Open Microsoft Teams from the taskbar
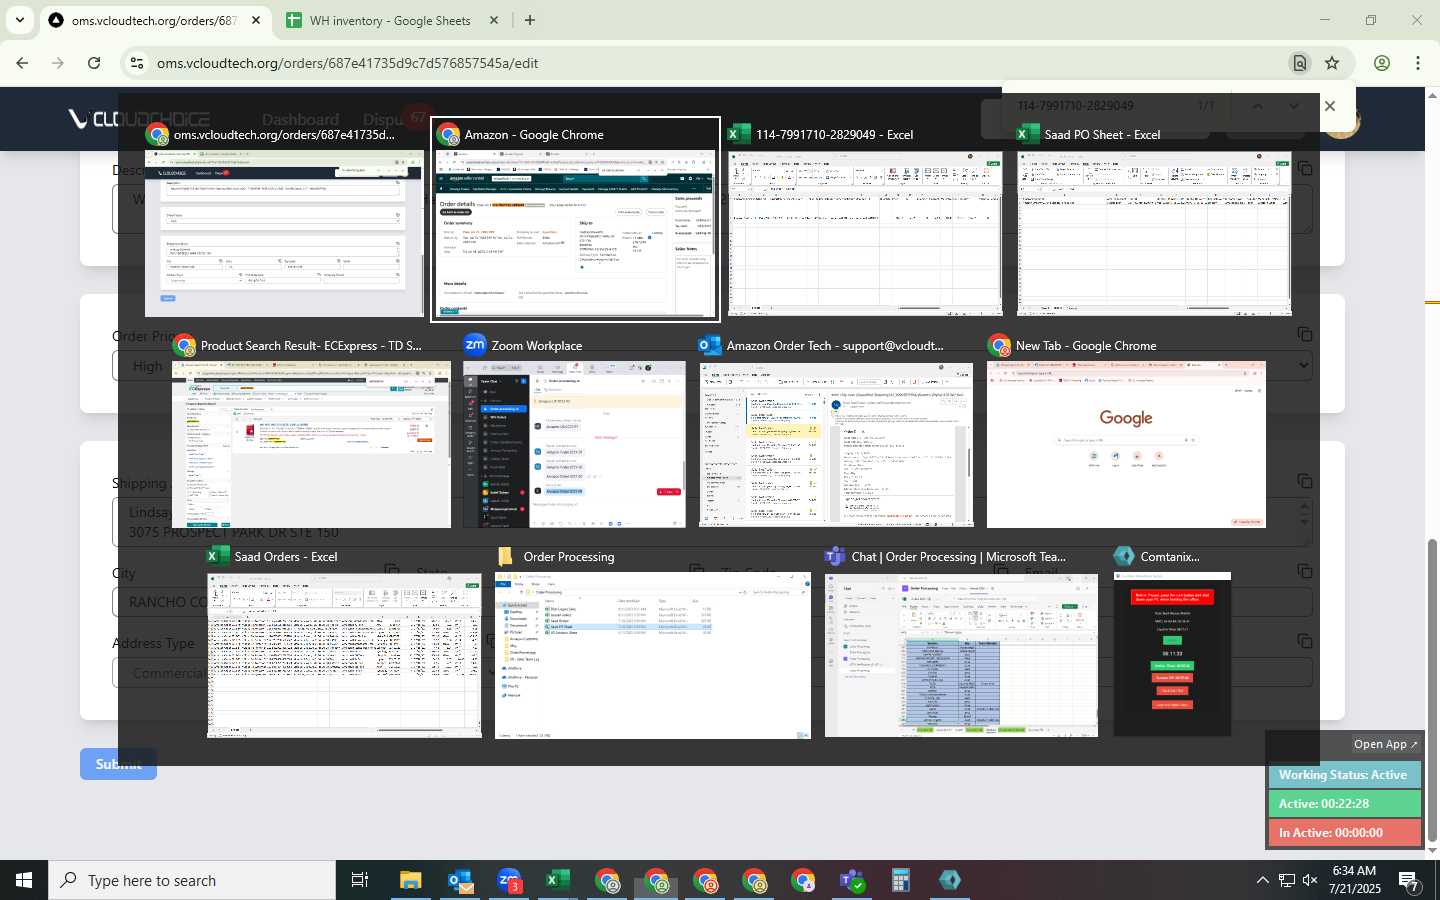This screenshot has height=900, width=1440. [852, 880]
